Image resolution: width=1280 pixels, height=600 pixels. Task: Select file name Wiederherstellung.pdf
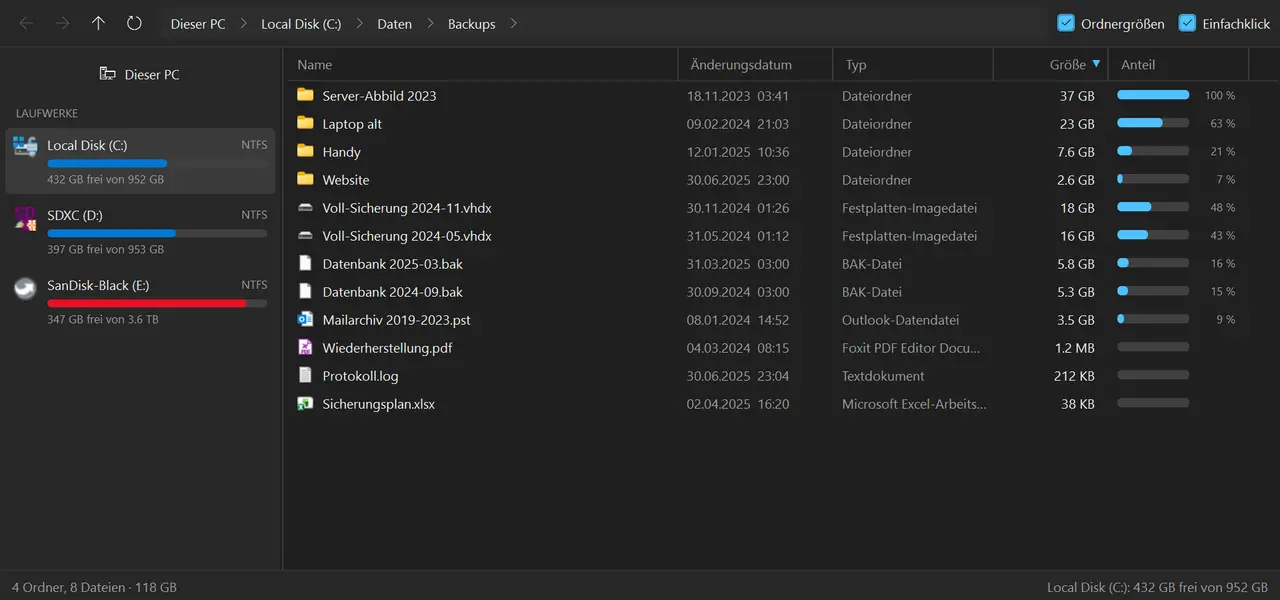click(387, 348)
